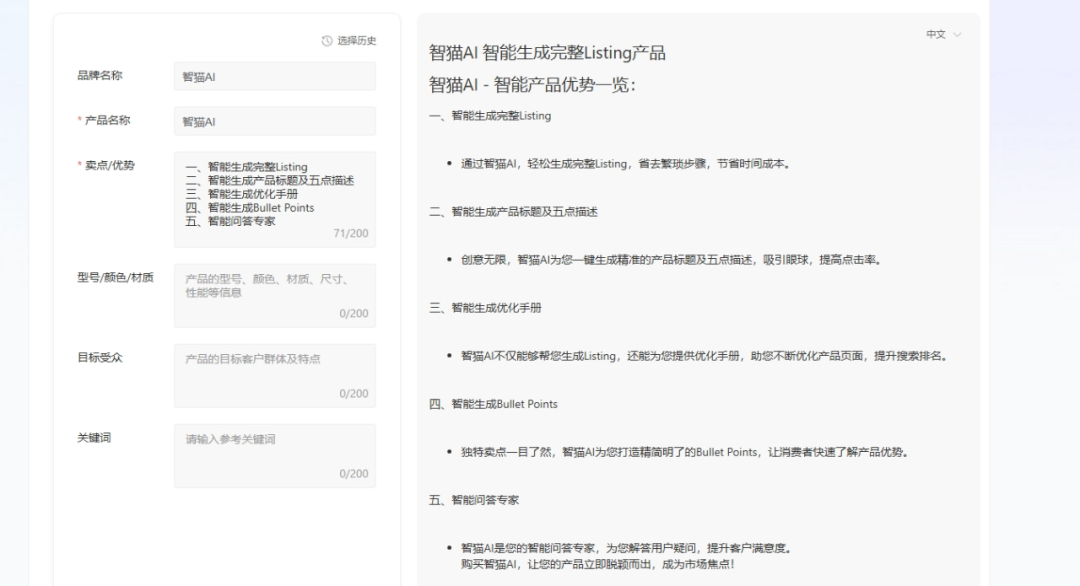
Task: Select the 智能问答专家 section title
Action: [475, 499]
